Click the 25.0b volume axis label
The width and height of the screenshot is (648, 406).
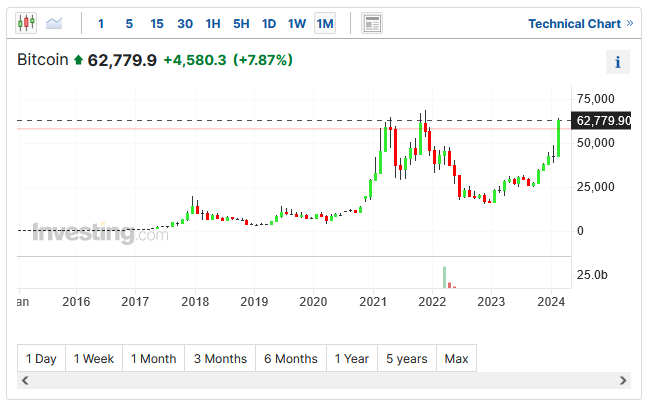coord(592,275)
